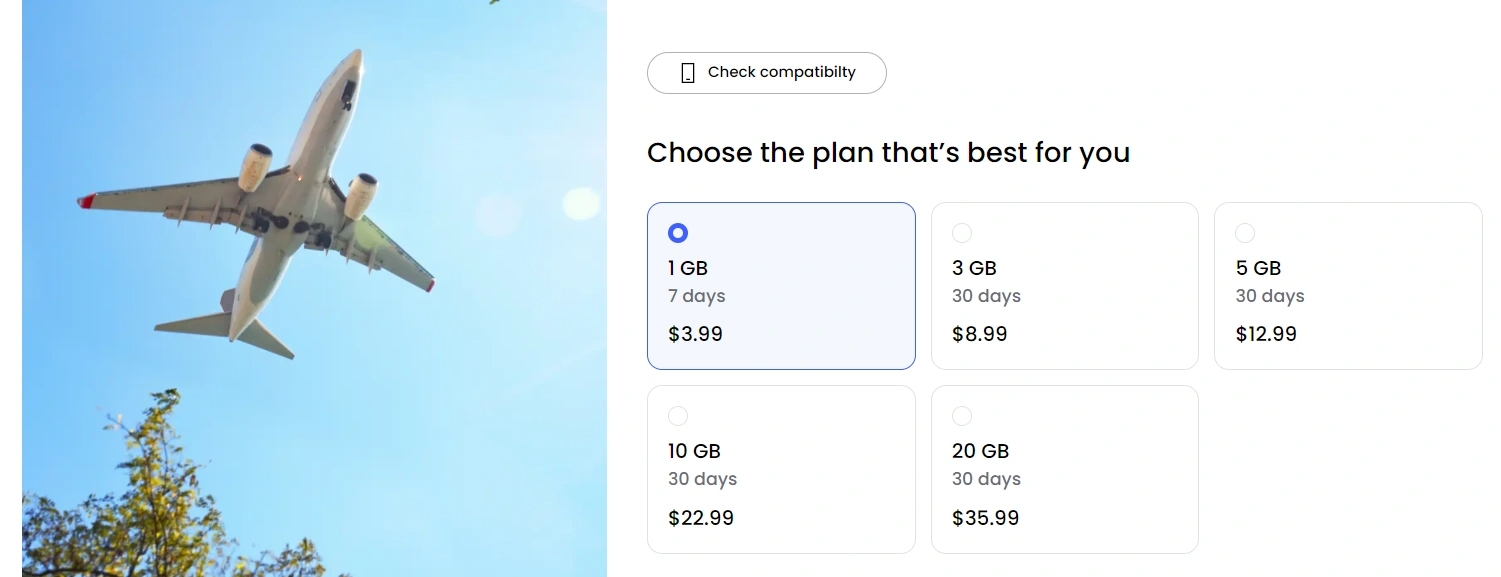Click the phone icon beside Check compatibility
The width and height of the screenshot is (1501, 577).
[x=688, y=73]
